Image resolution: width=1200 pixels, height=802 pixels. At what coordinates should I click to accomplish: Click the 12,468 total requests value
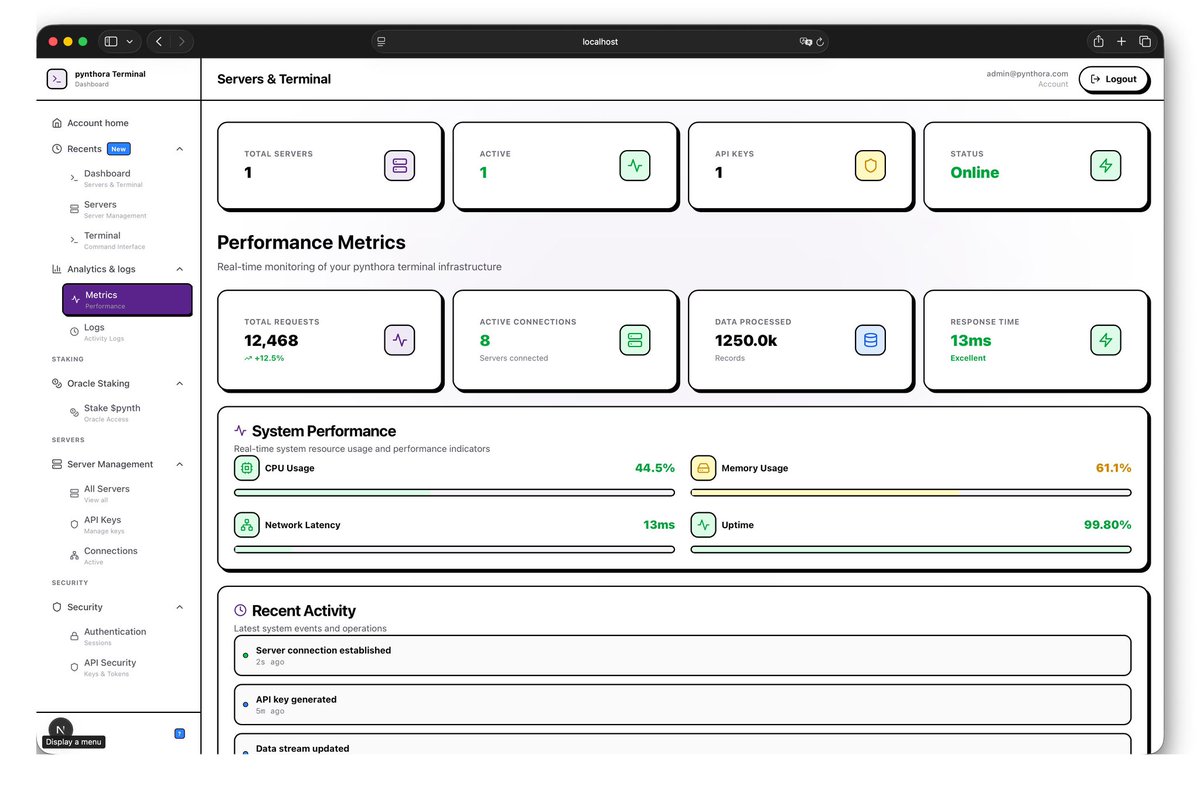pyautogui.click(x=271, y=341)
